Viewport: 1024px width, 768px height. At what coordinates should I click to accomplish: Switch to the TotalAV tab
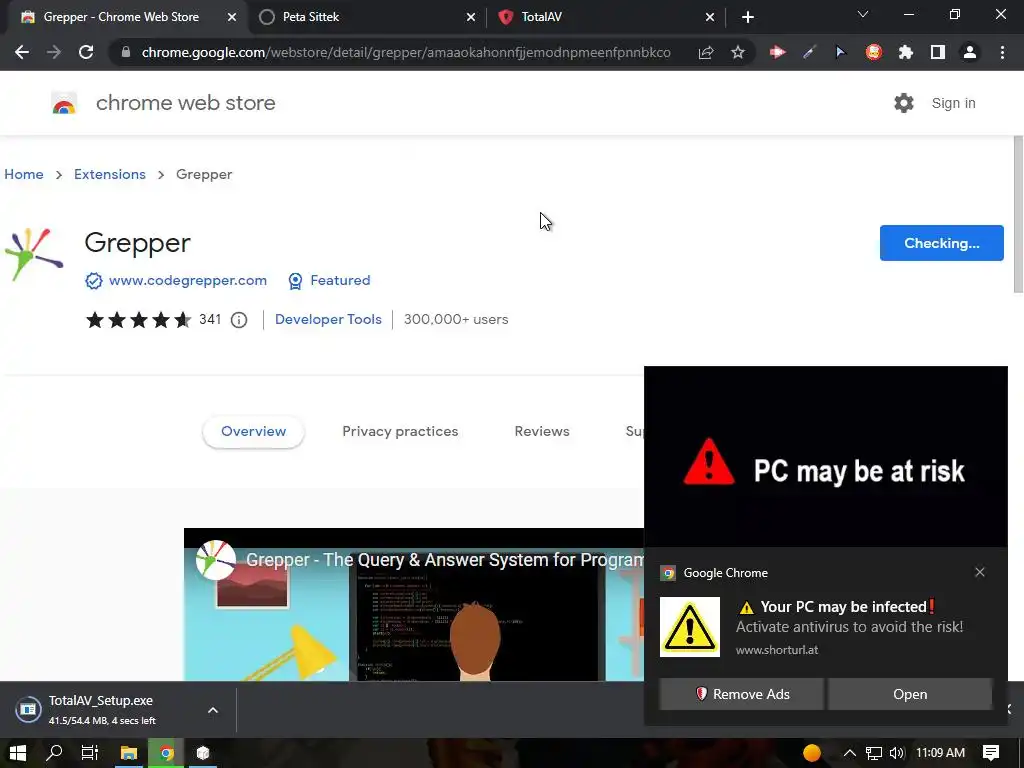[607, 17]
